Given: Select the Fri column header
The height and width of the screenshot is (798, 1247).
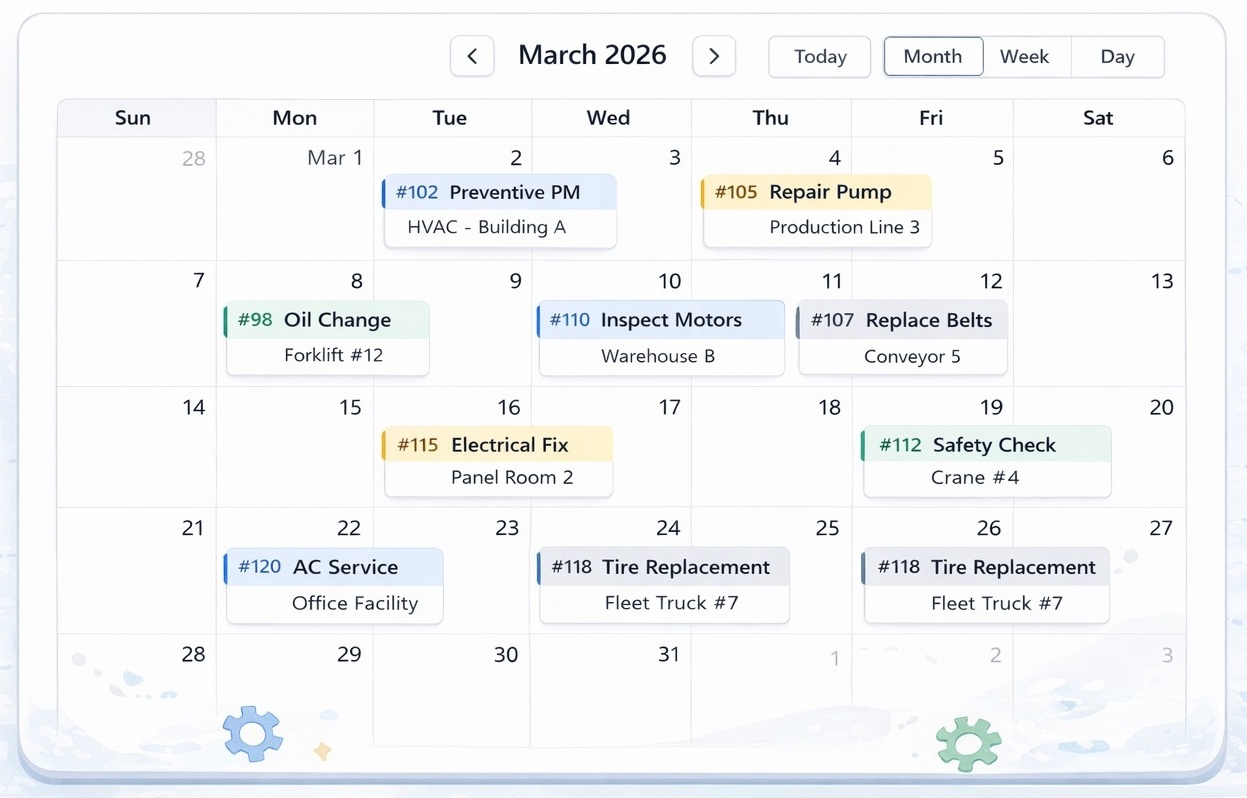Looking at the screenshot, I should click(x=931, y=118).
